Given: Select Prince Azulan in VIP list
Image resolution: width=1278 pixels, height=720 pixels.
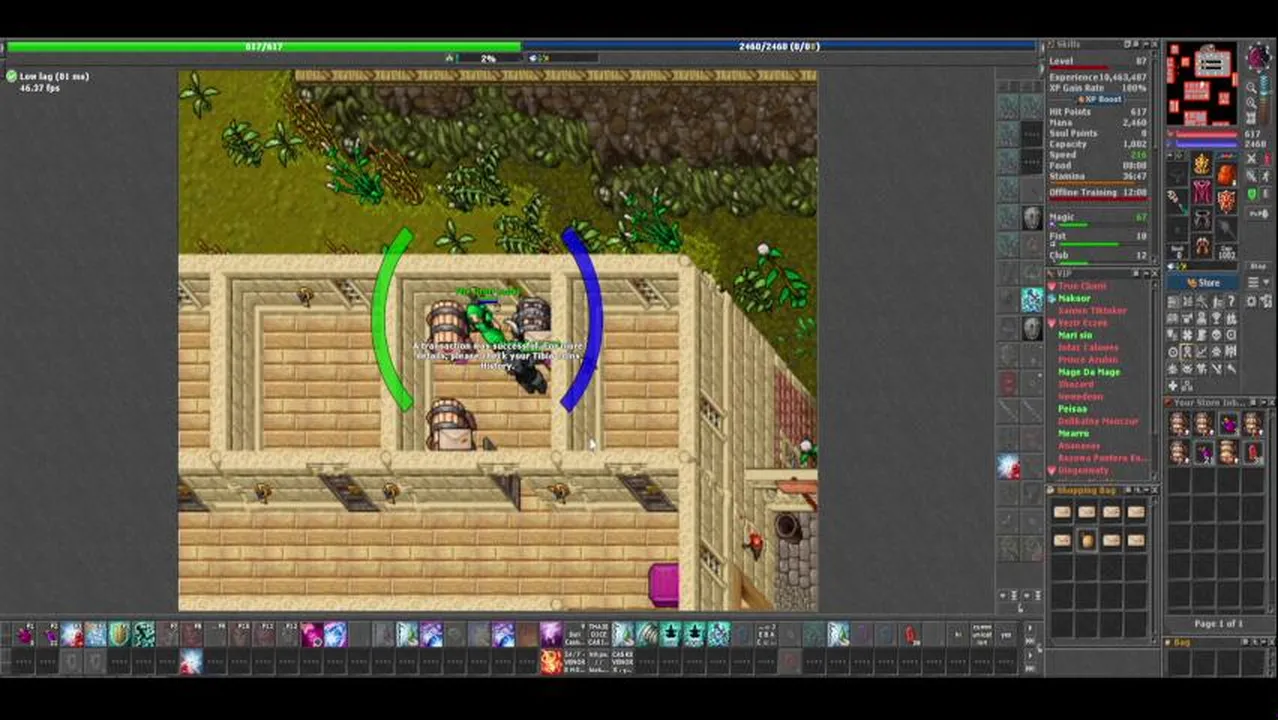Looking at the screenshot, I should [x=1088, y=360].
